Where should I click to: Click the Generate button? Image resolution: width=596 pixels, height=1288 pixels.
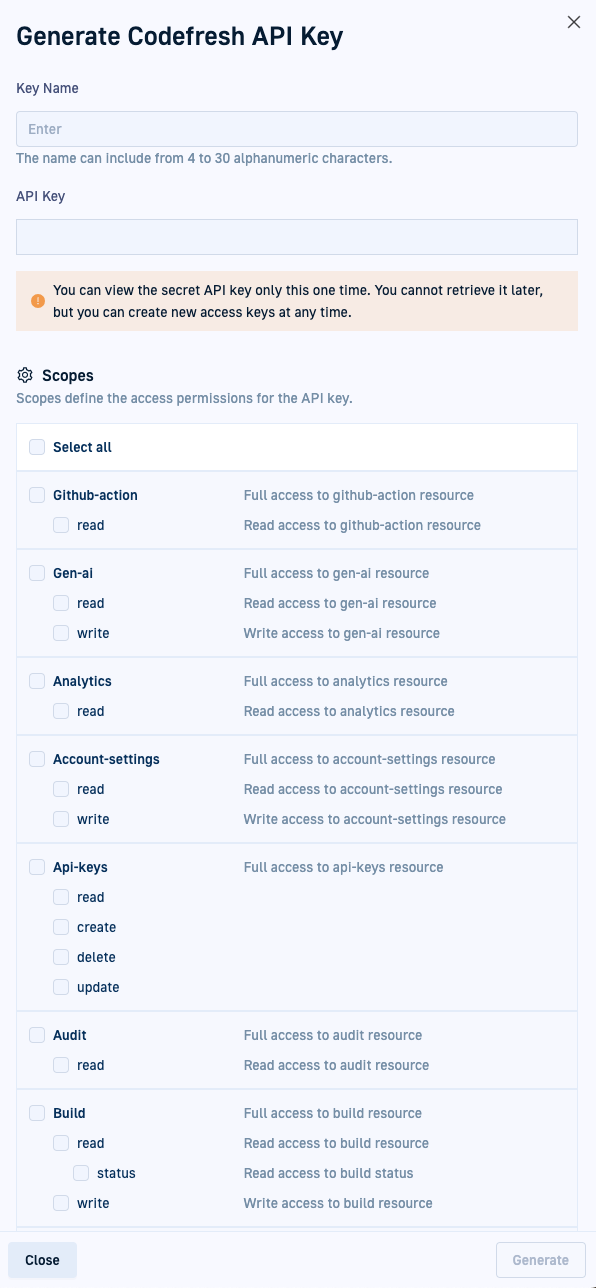pyautogui.click(x=540, y=1260)
